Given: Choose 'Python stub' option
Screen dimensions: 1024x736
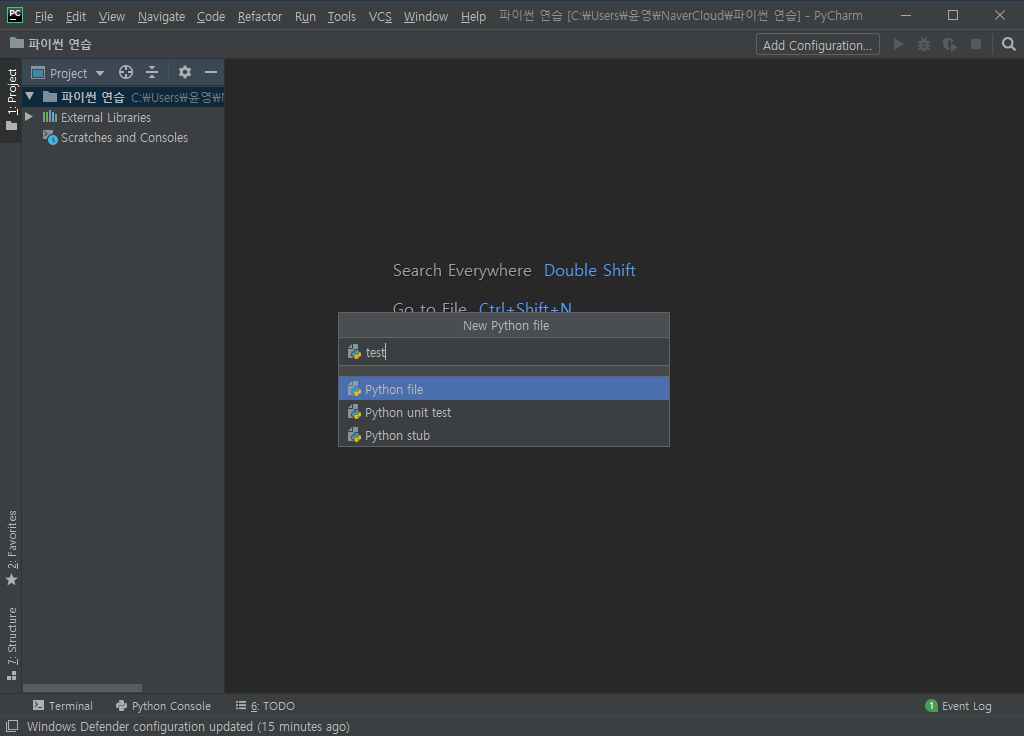Looking at the screenshot, I should (504, 435).
